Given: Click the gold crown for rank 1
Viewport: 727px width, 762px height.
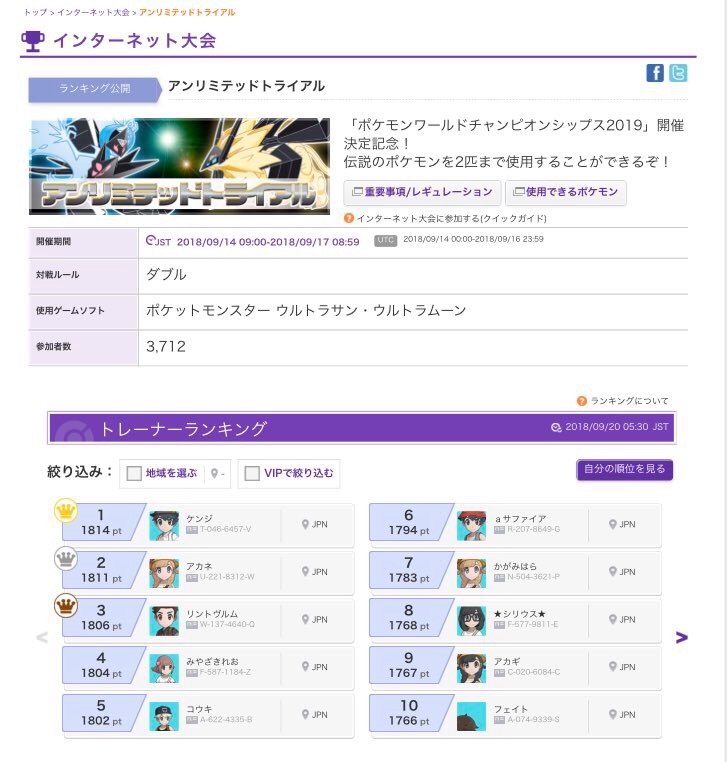Looking at the screenshot, I should tap(66, 510).
